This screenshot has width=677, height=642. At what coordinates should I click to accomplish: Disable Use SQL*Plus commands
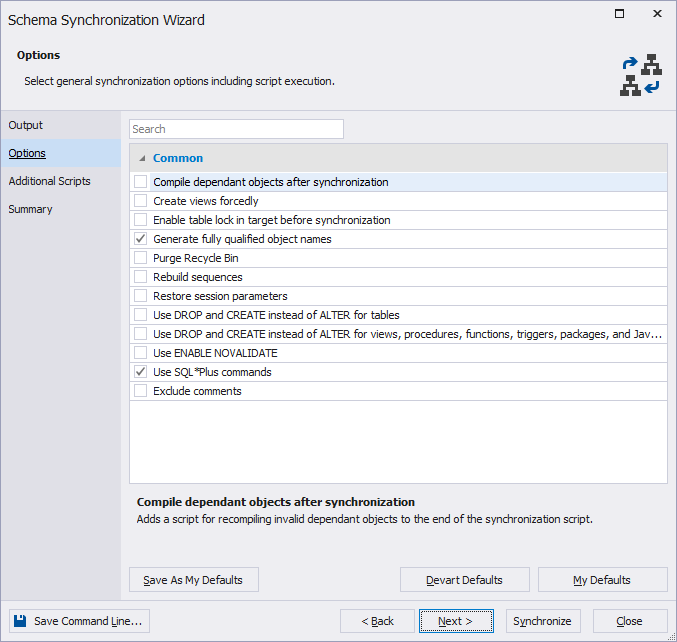[140, 372]
